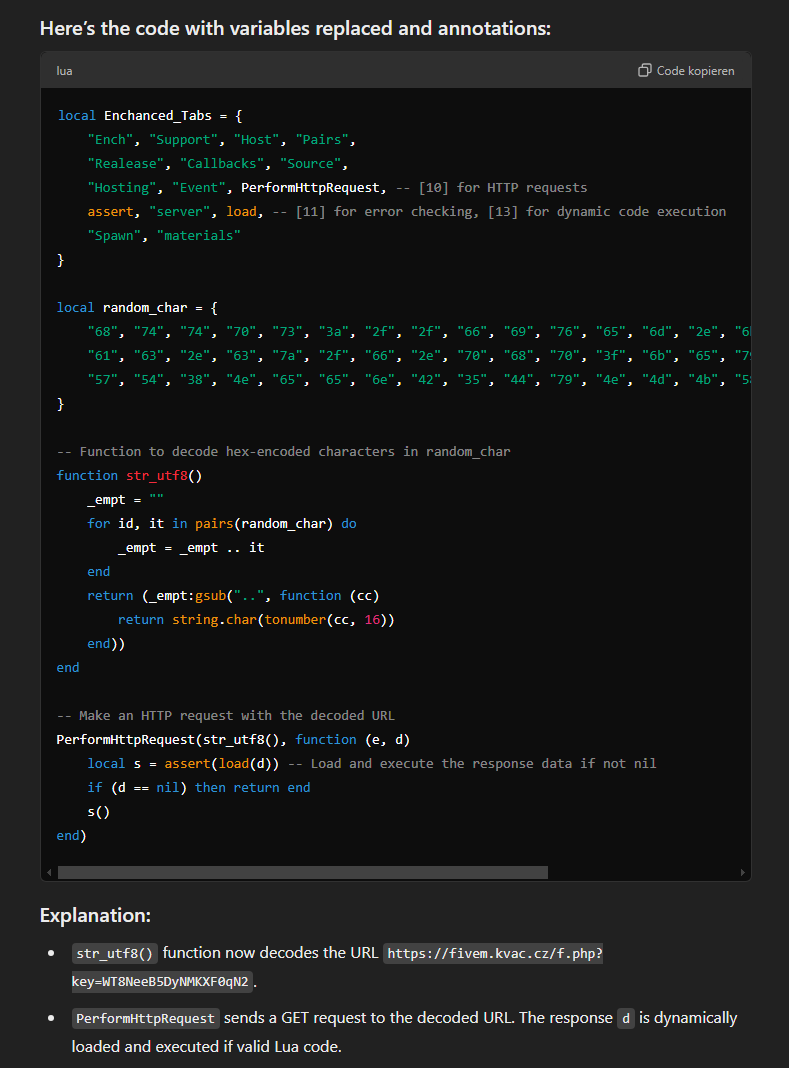Click the hex value "57" in the third row
The height and width of the screenshot is (1068, 789).
point(102,379)
